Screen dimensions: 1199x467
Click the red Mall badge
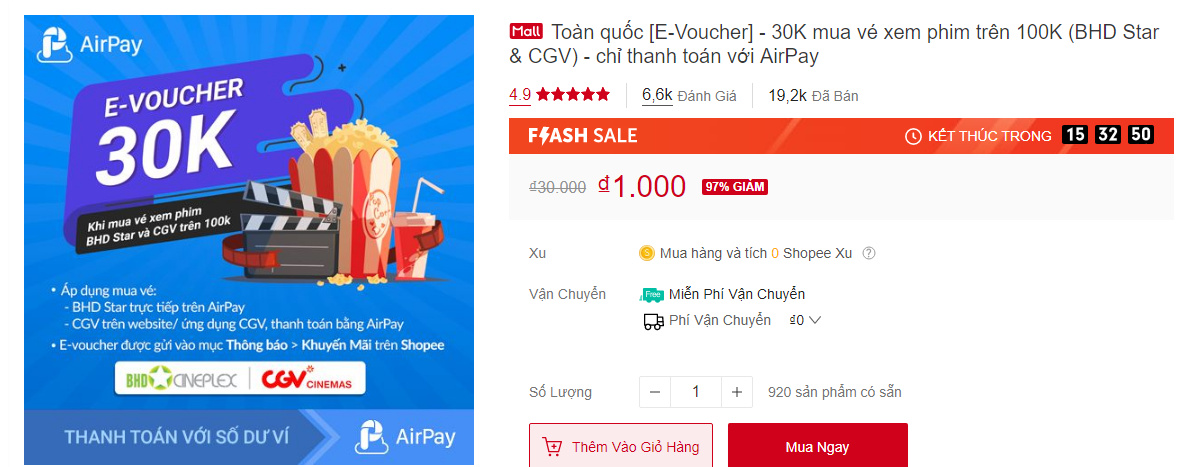tap(526, 31)
